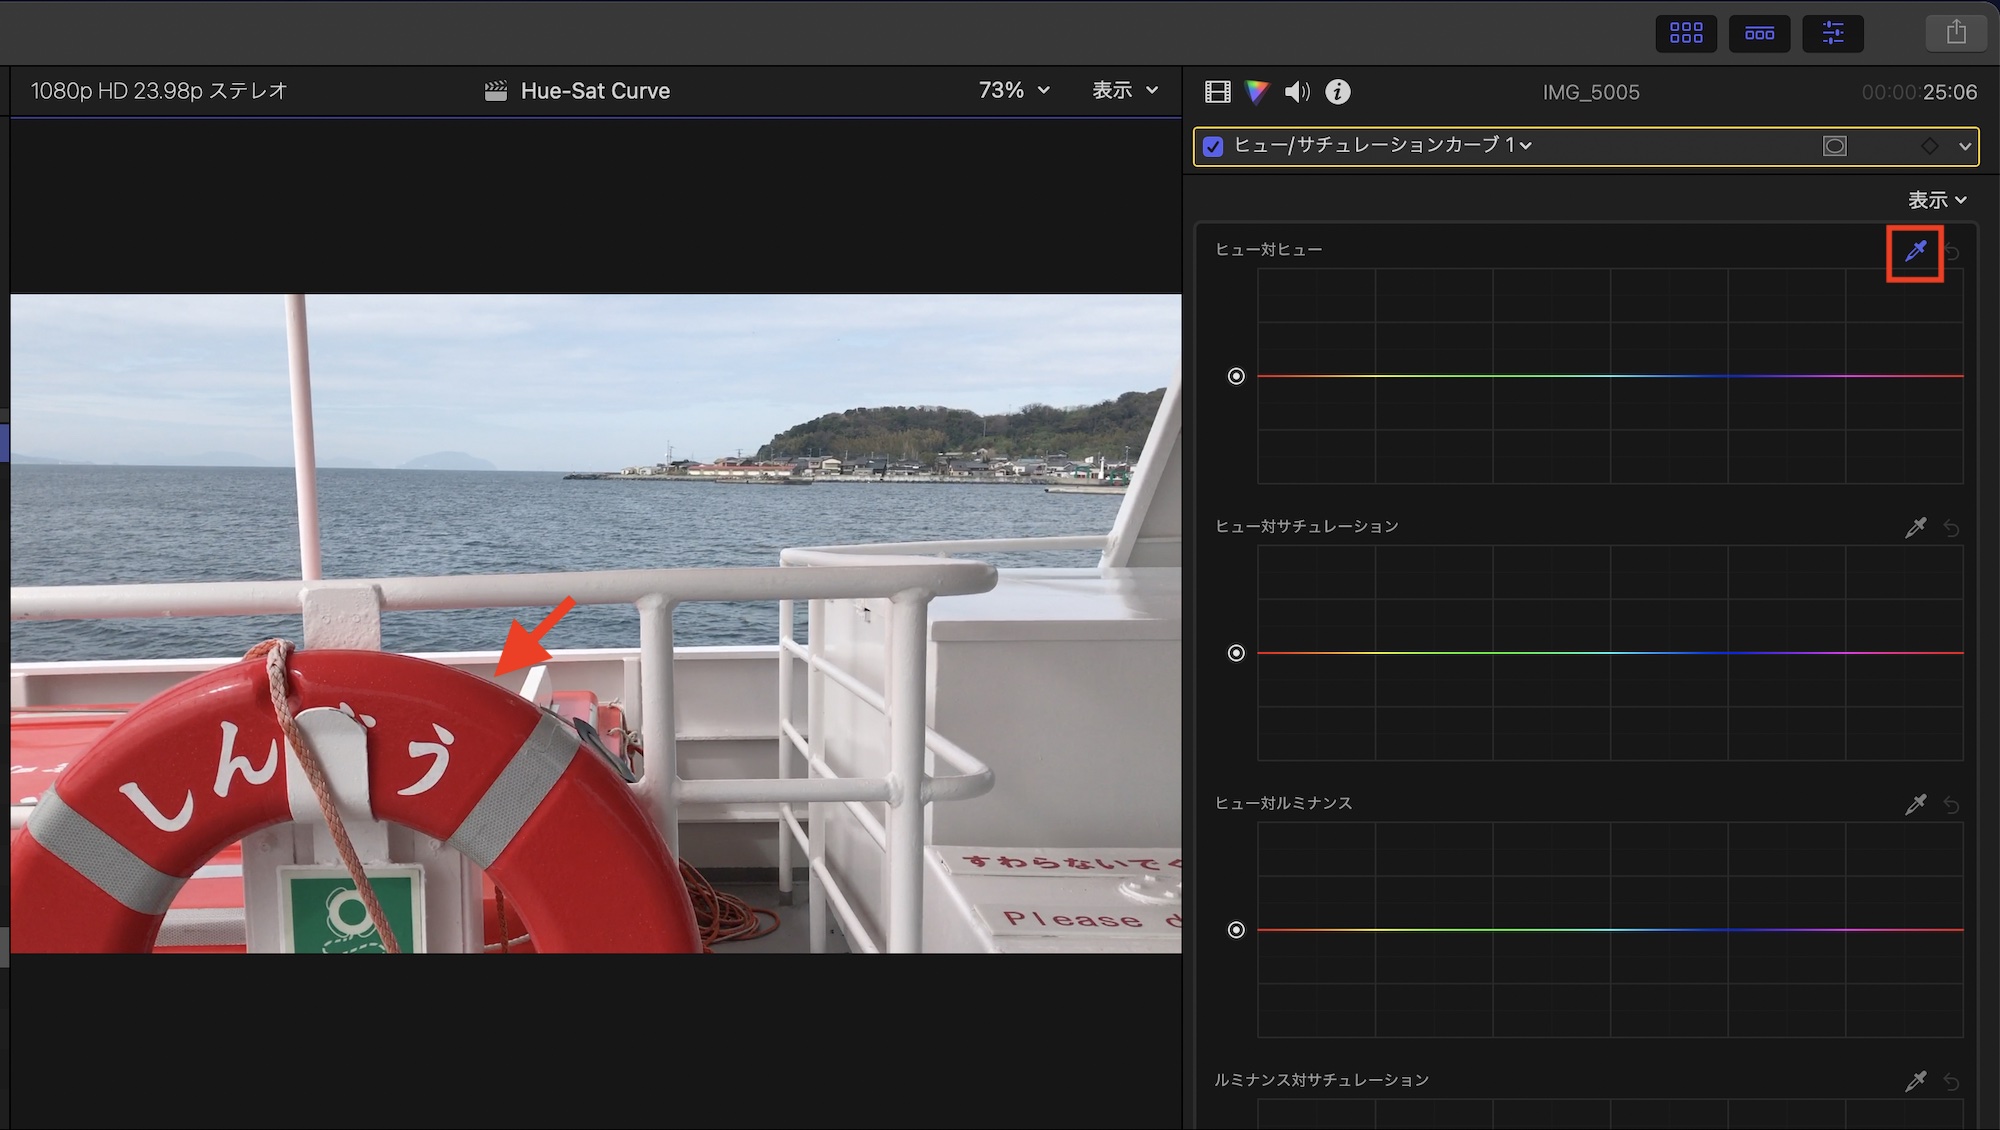Open the Audio inspector speaker icon

point(1297,92)
